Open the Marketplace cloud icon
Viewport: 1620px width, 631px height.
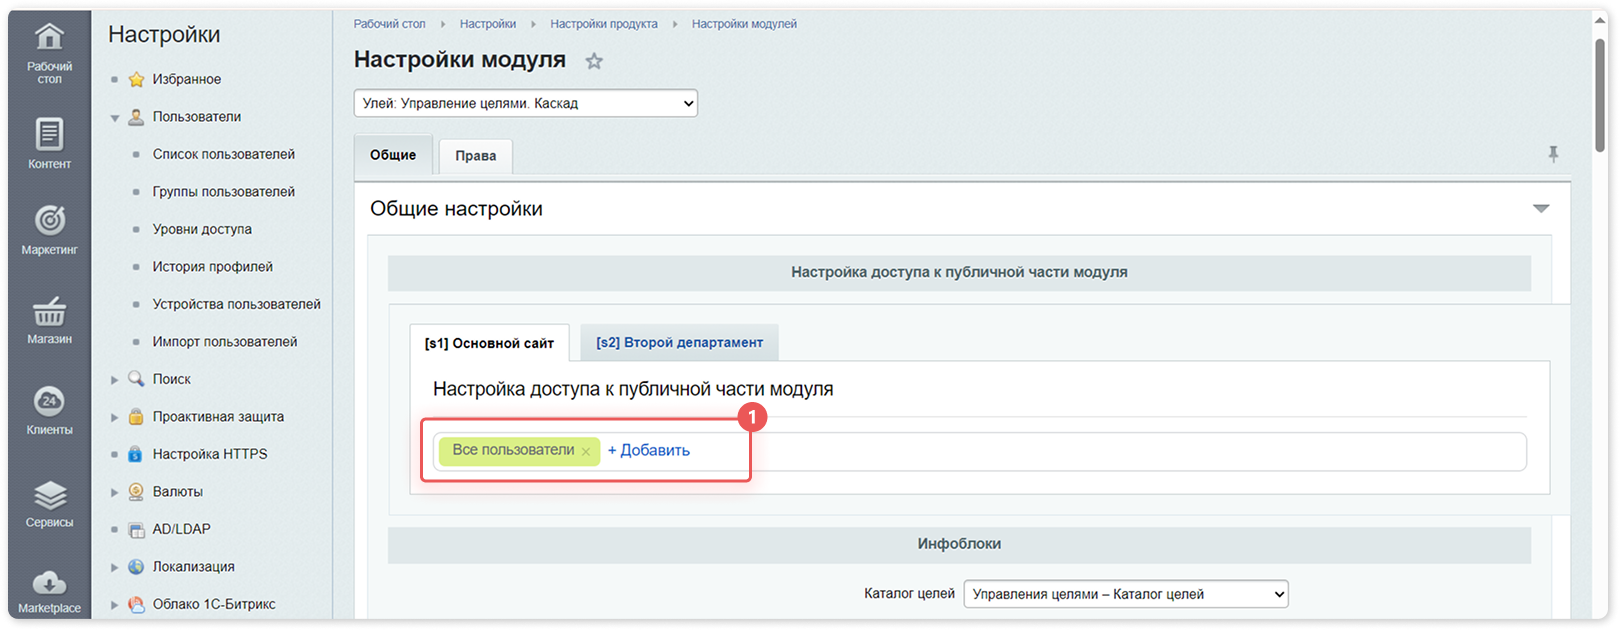click(49, 583)
